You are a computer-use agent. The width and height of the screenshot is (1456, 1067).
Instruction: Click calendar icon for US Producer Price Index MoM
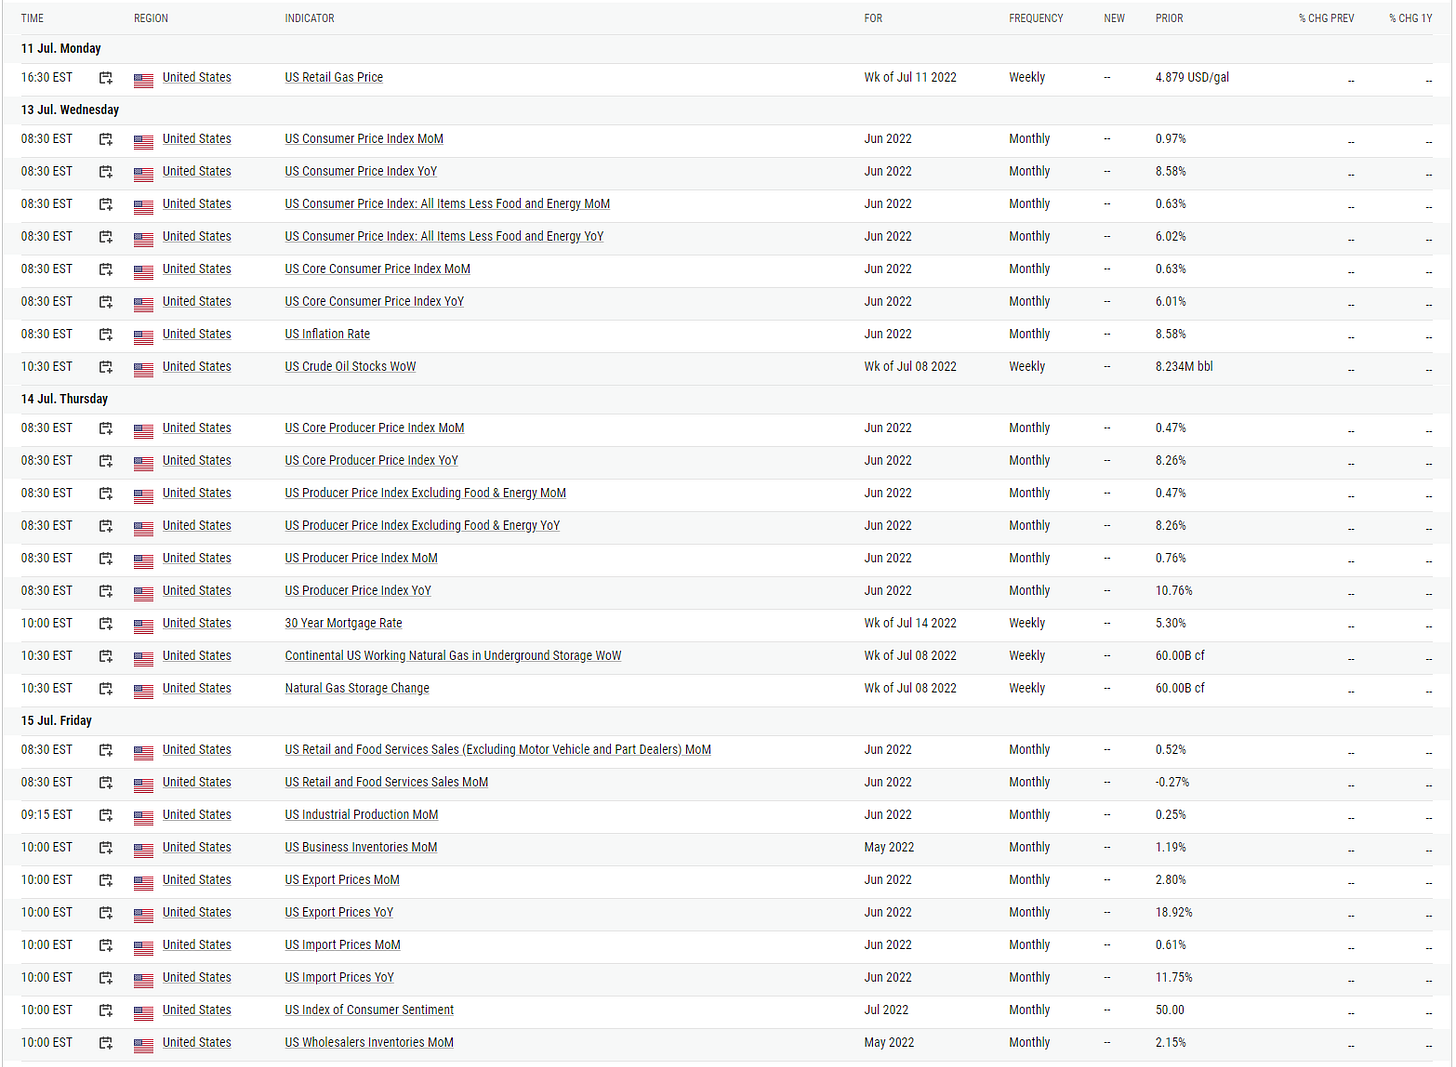click(x=105, y=559)
